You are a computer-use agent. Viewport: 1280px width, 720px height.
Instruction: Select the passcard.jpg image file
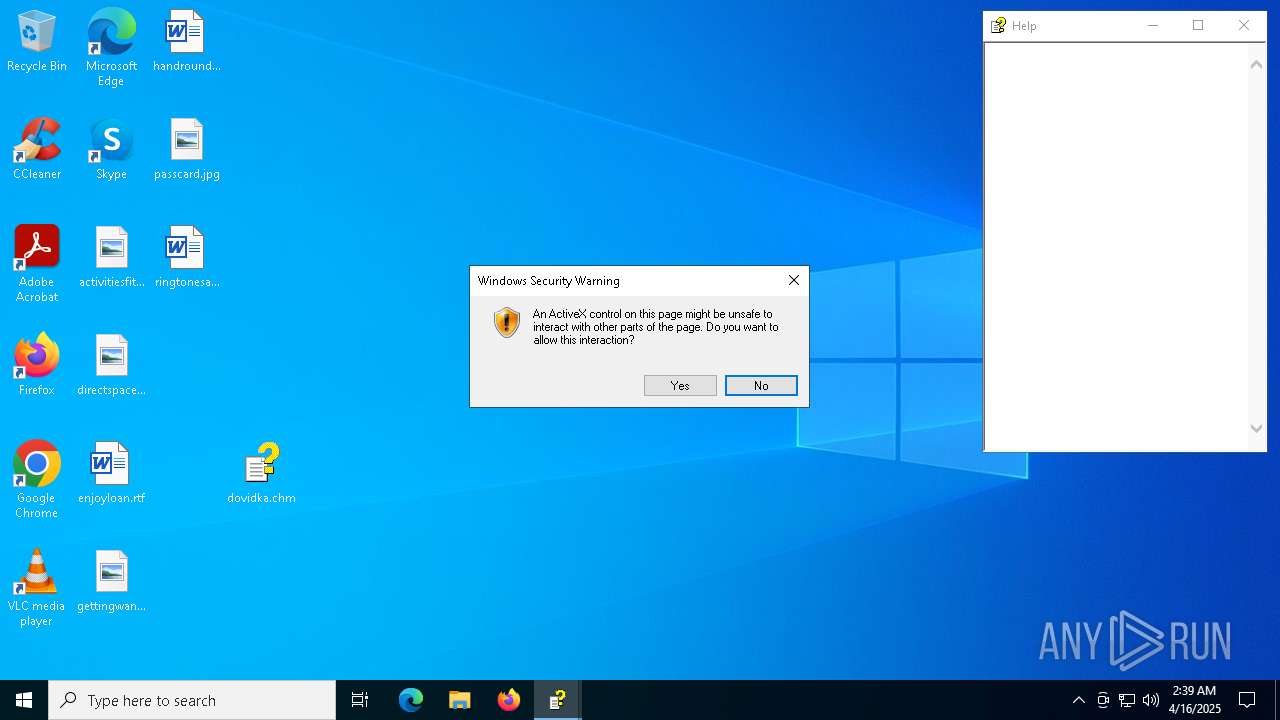[186, 149]
